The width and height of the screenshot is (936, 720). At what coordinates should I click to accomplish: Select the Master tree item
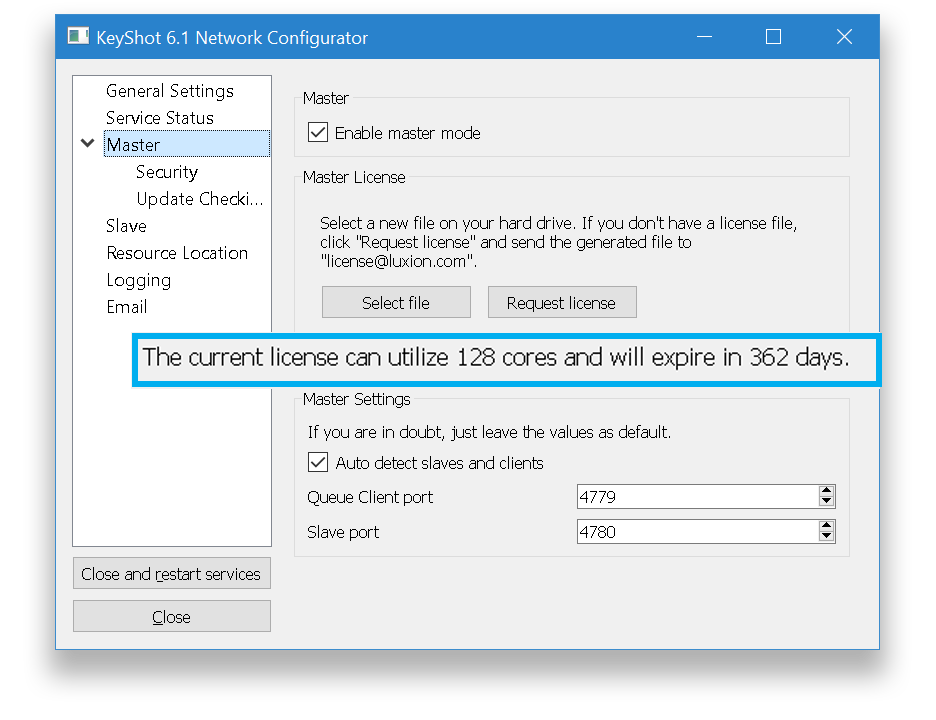187,144
